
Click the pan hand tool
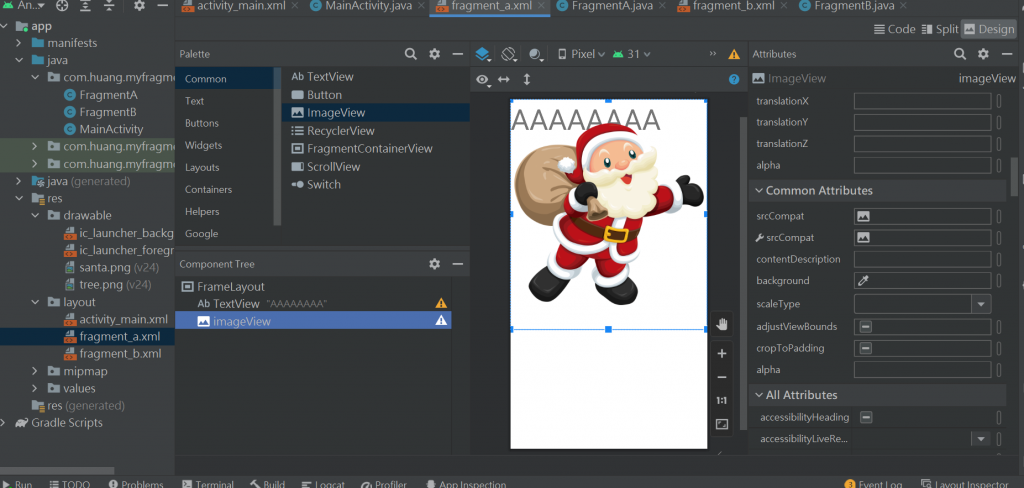tap(722, 324)
